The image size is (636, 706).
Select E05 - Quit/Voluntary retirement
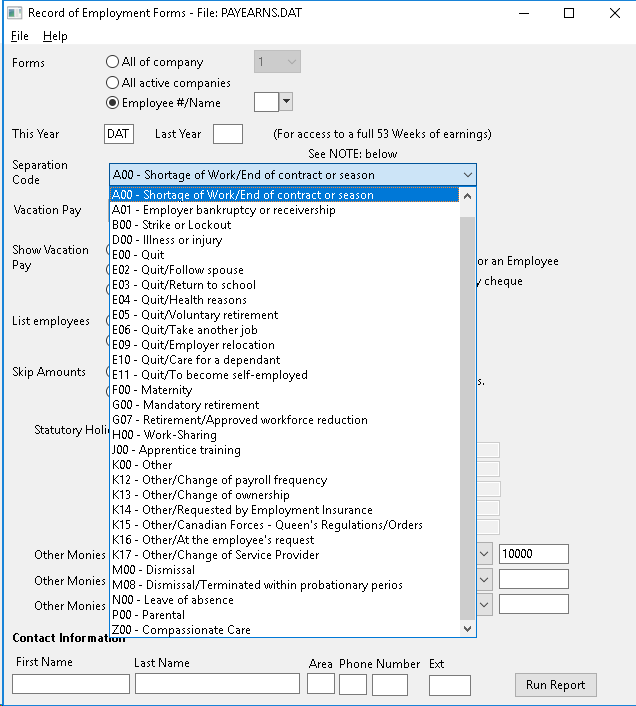point(284,315)
